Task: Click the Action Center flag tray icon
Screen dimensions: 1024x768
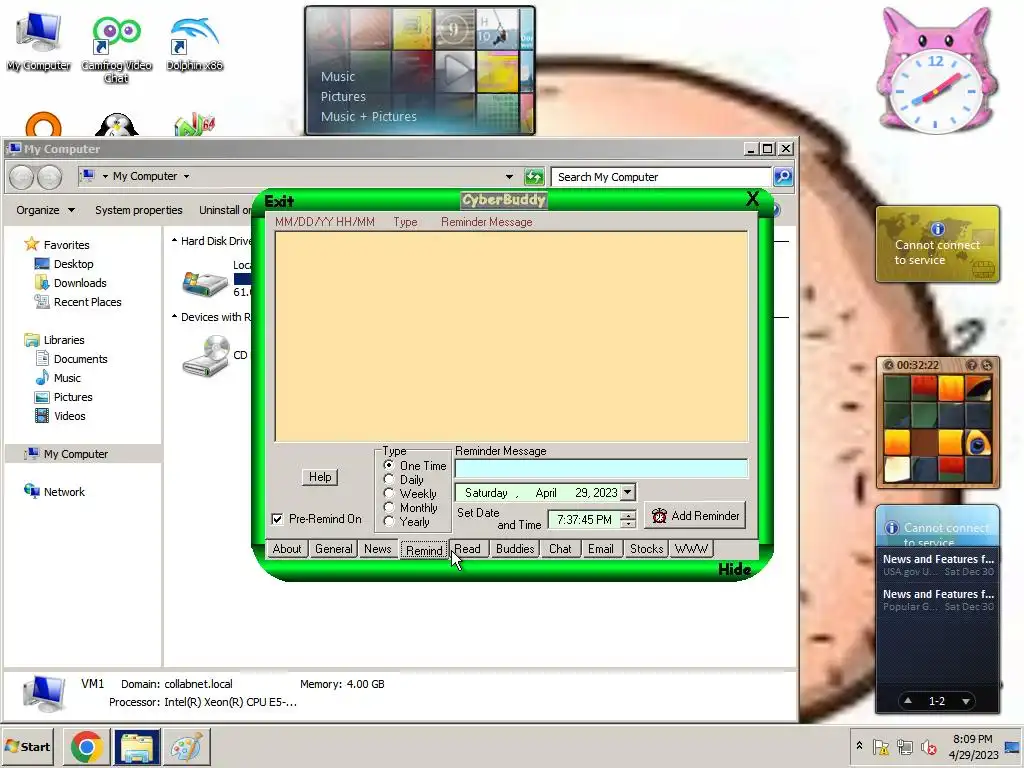Action: (x=880, y=747)
